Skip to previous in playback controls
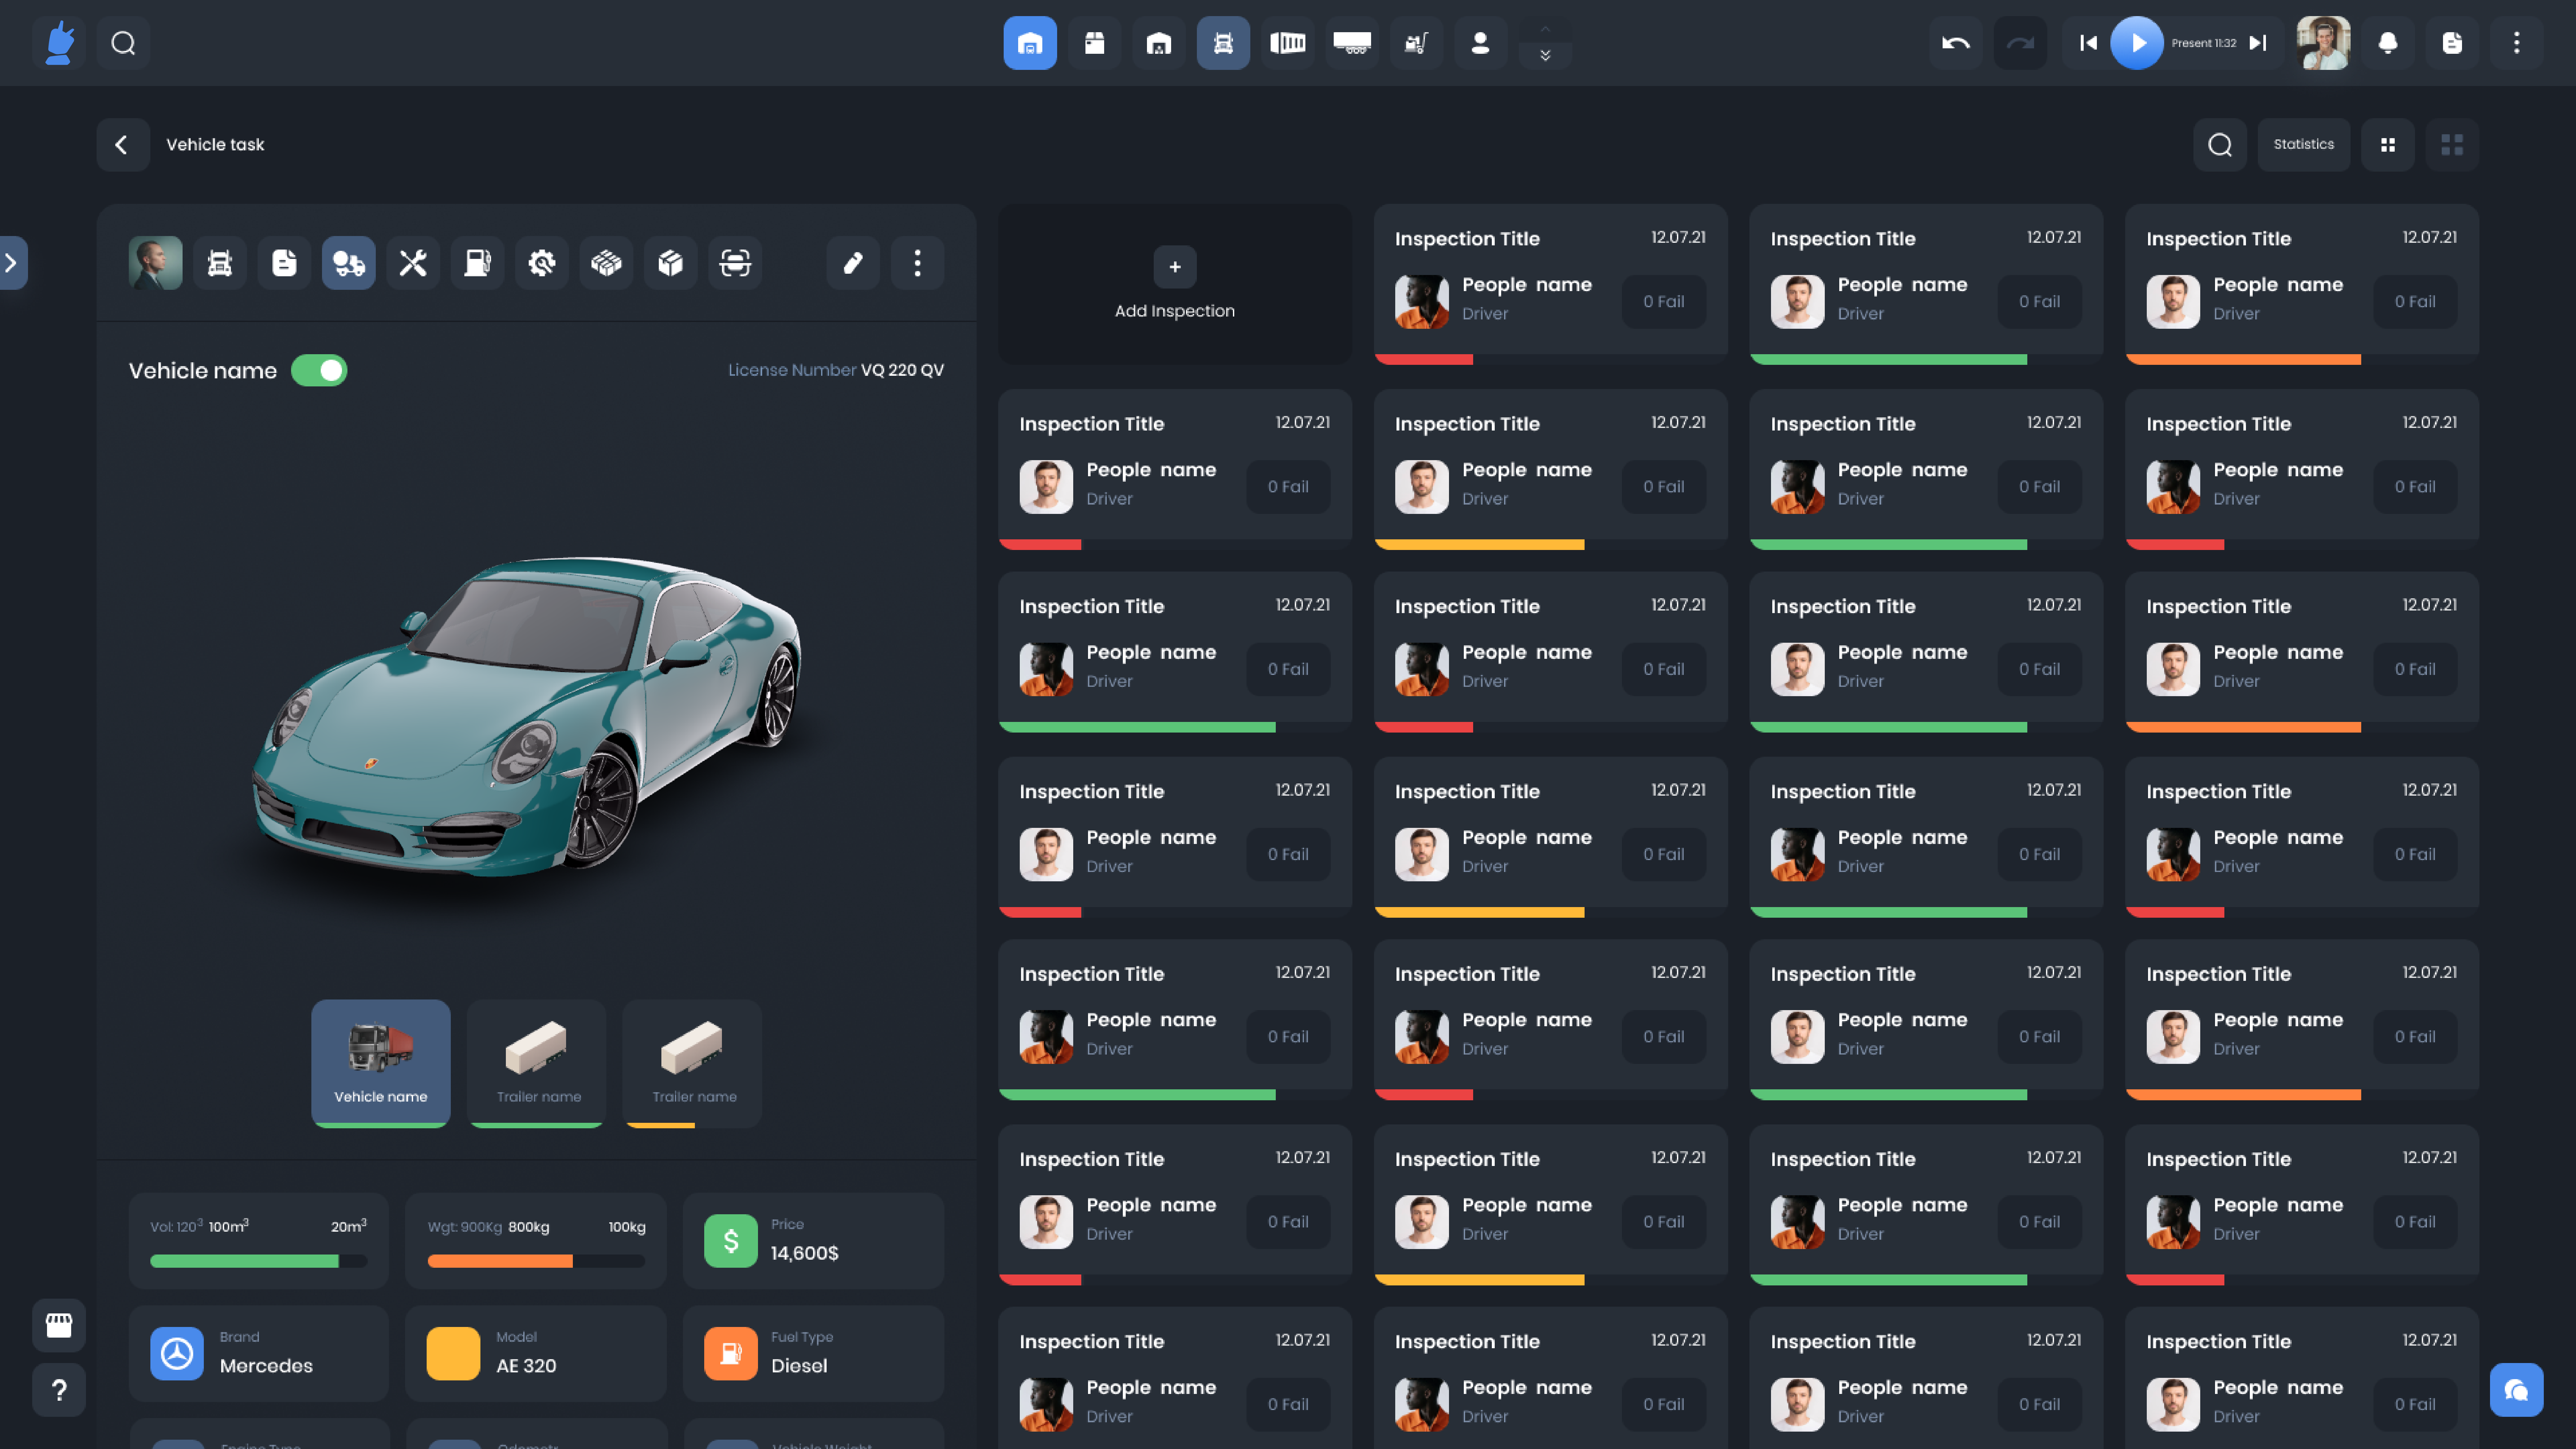The height and width of the screenshot is (1449, 2576). coord(2088,43)
